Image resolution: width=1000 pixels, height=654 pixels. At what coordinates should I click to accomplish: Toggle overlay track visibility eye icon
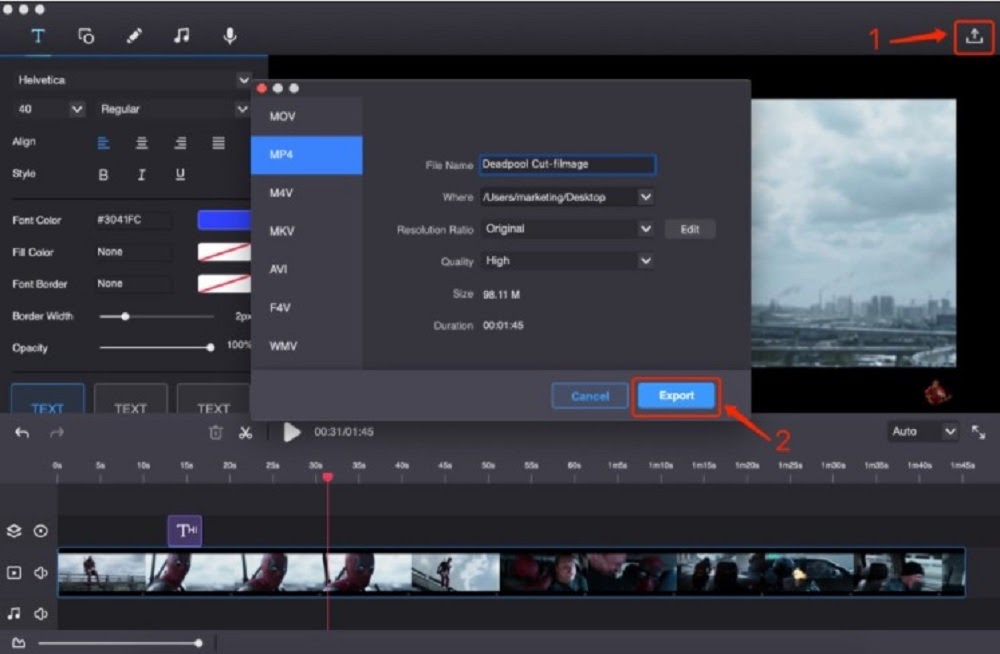pos(41,531)
